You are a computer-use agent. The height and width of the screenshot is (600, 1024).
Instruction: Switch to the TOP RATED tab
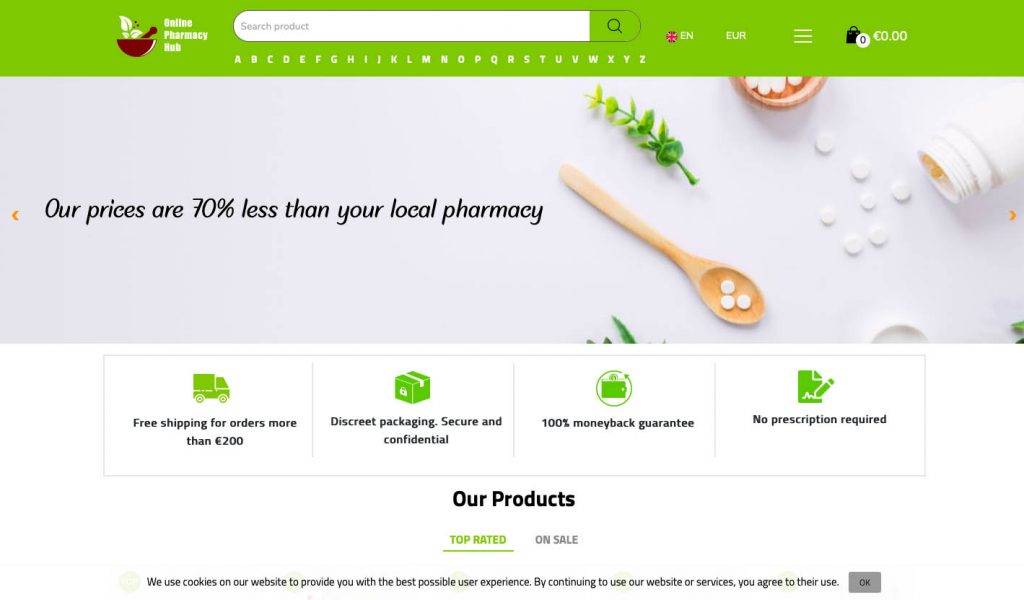(477, 540)
